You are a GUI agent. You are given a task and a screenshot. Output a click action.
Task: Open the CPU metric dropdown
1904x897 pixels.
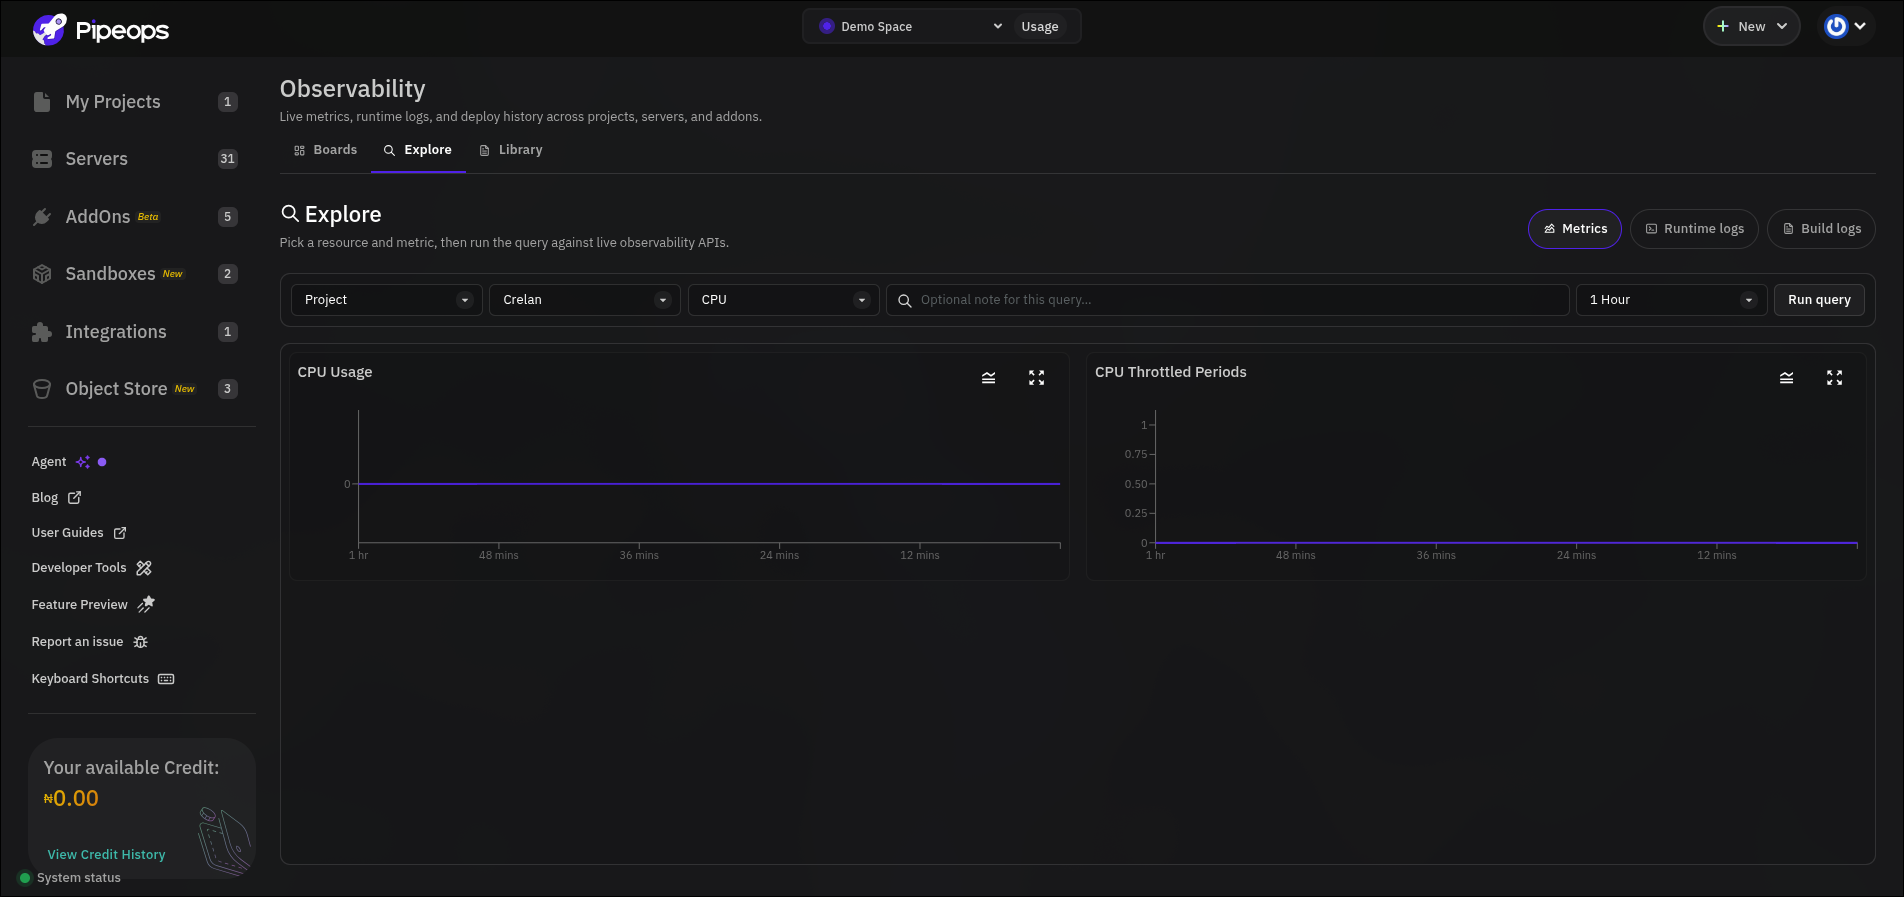784,300
